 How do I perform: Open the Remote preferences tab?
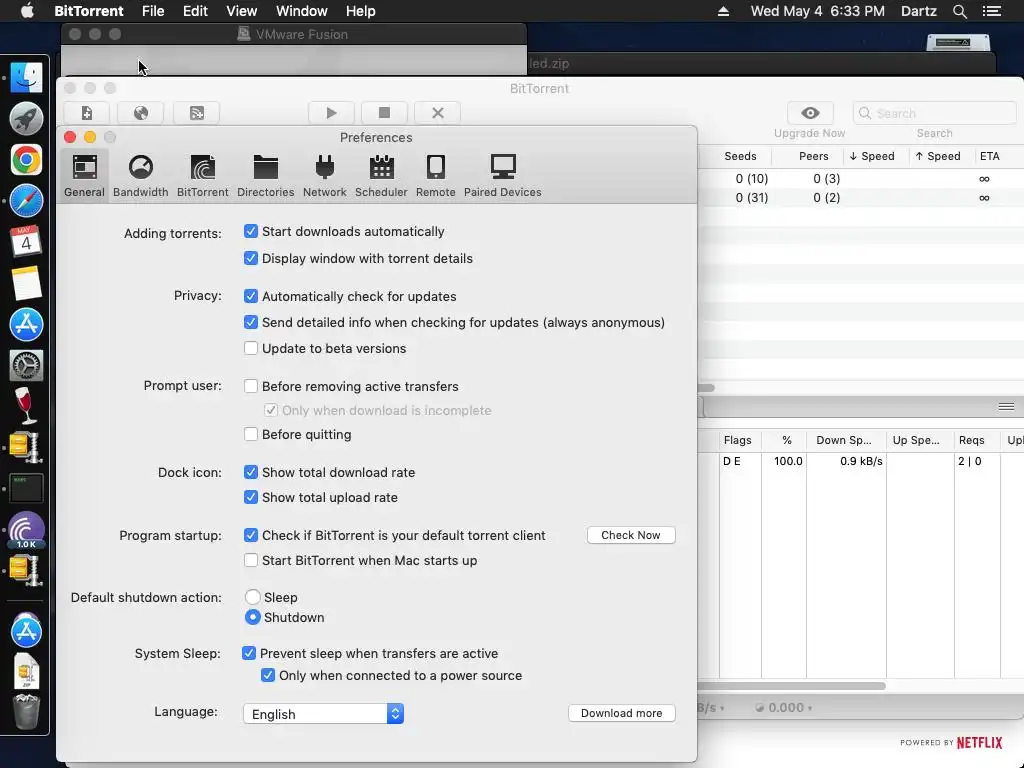[436, 175]
